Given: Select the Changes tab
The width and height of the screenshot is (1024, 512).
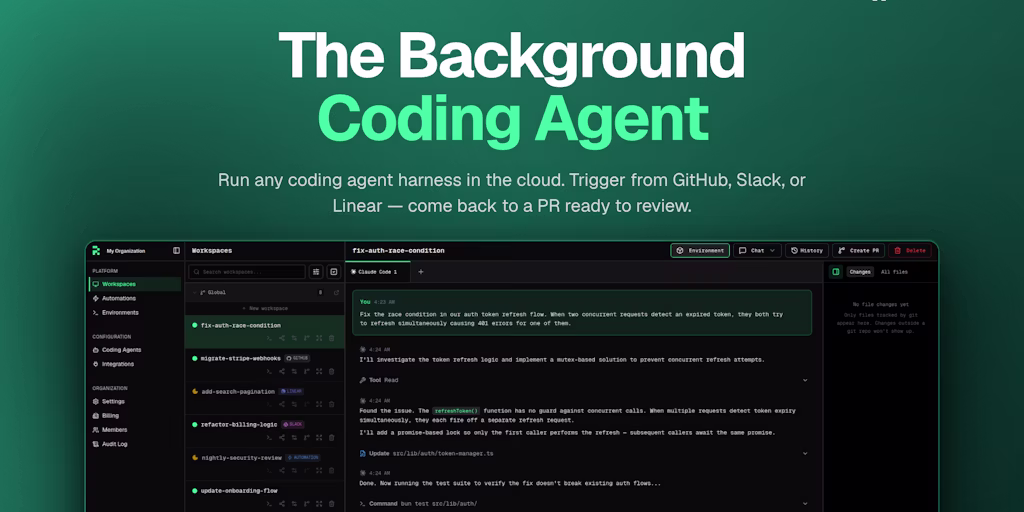Looking at the screenshot, I should pos(860,272).
